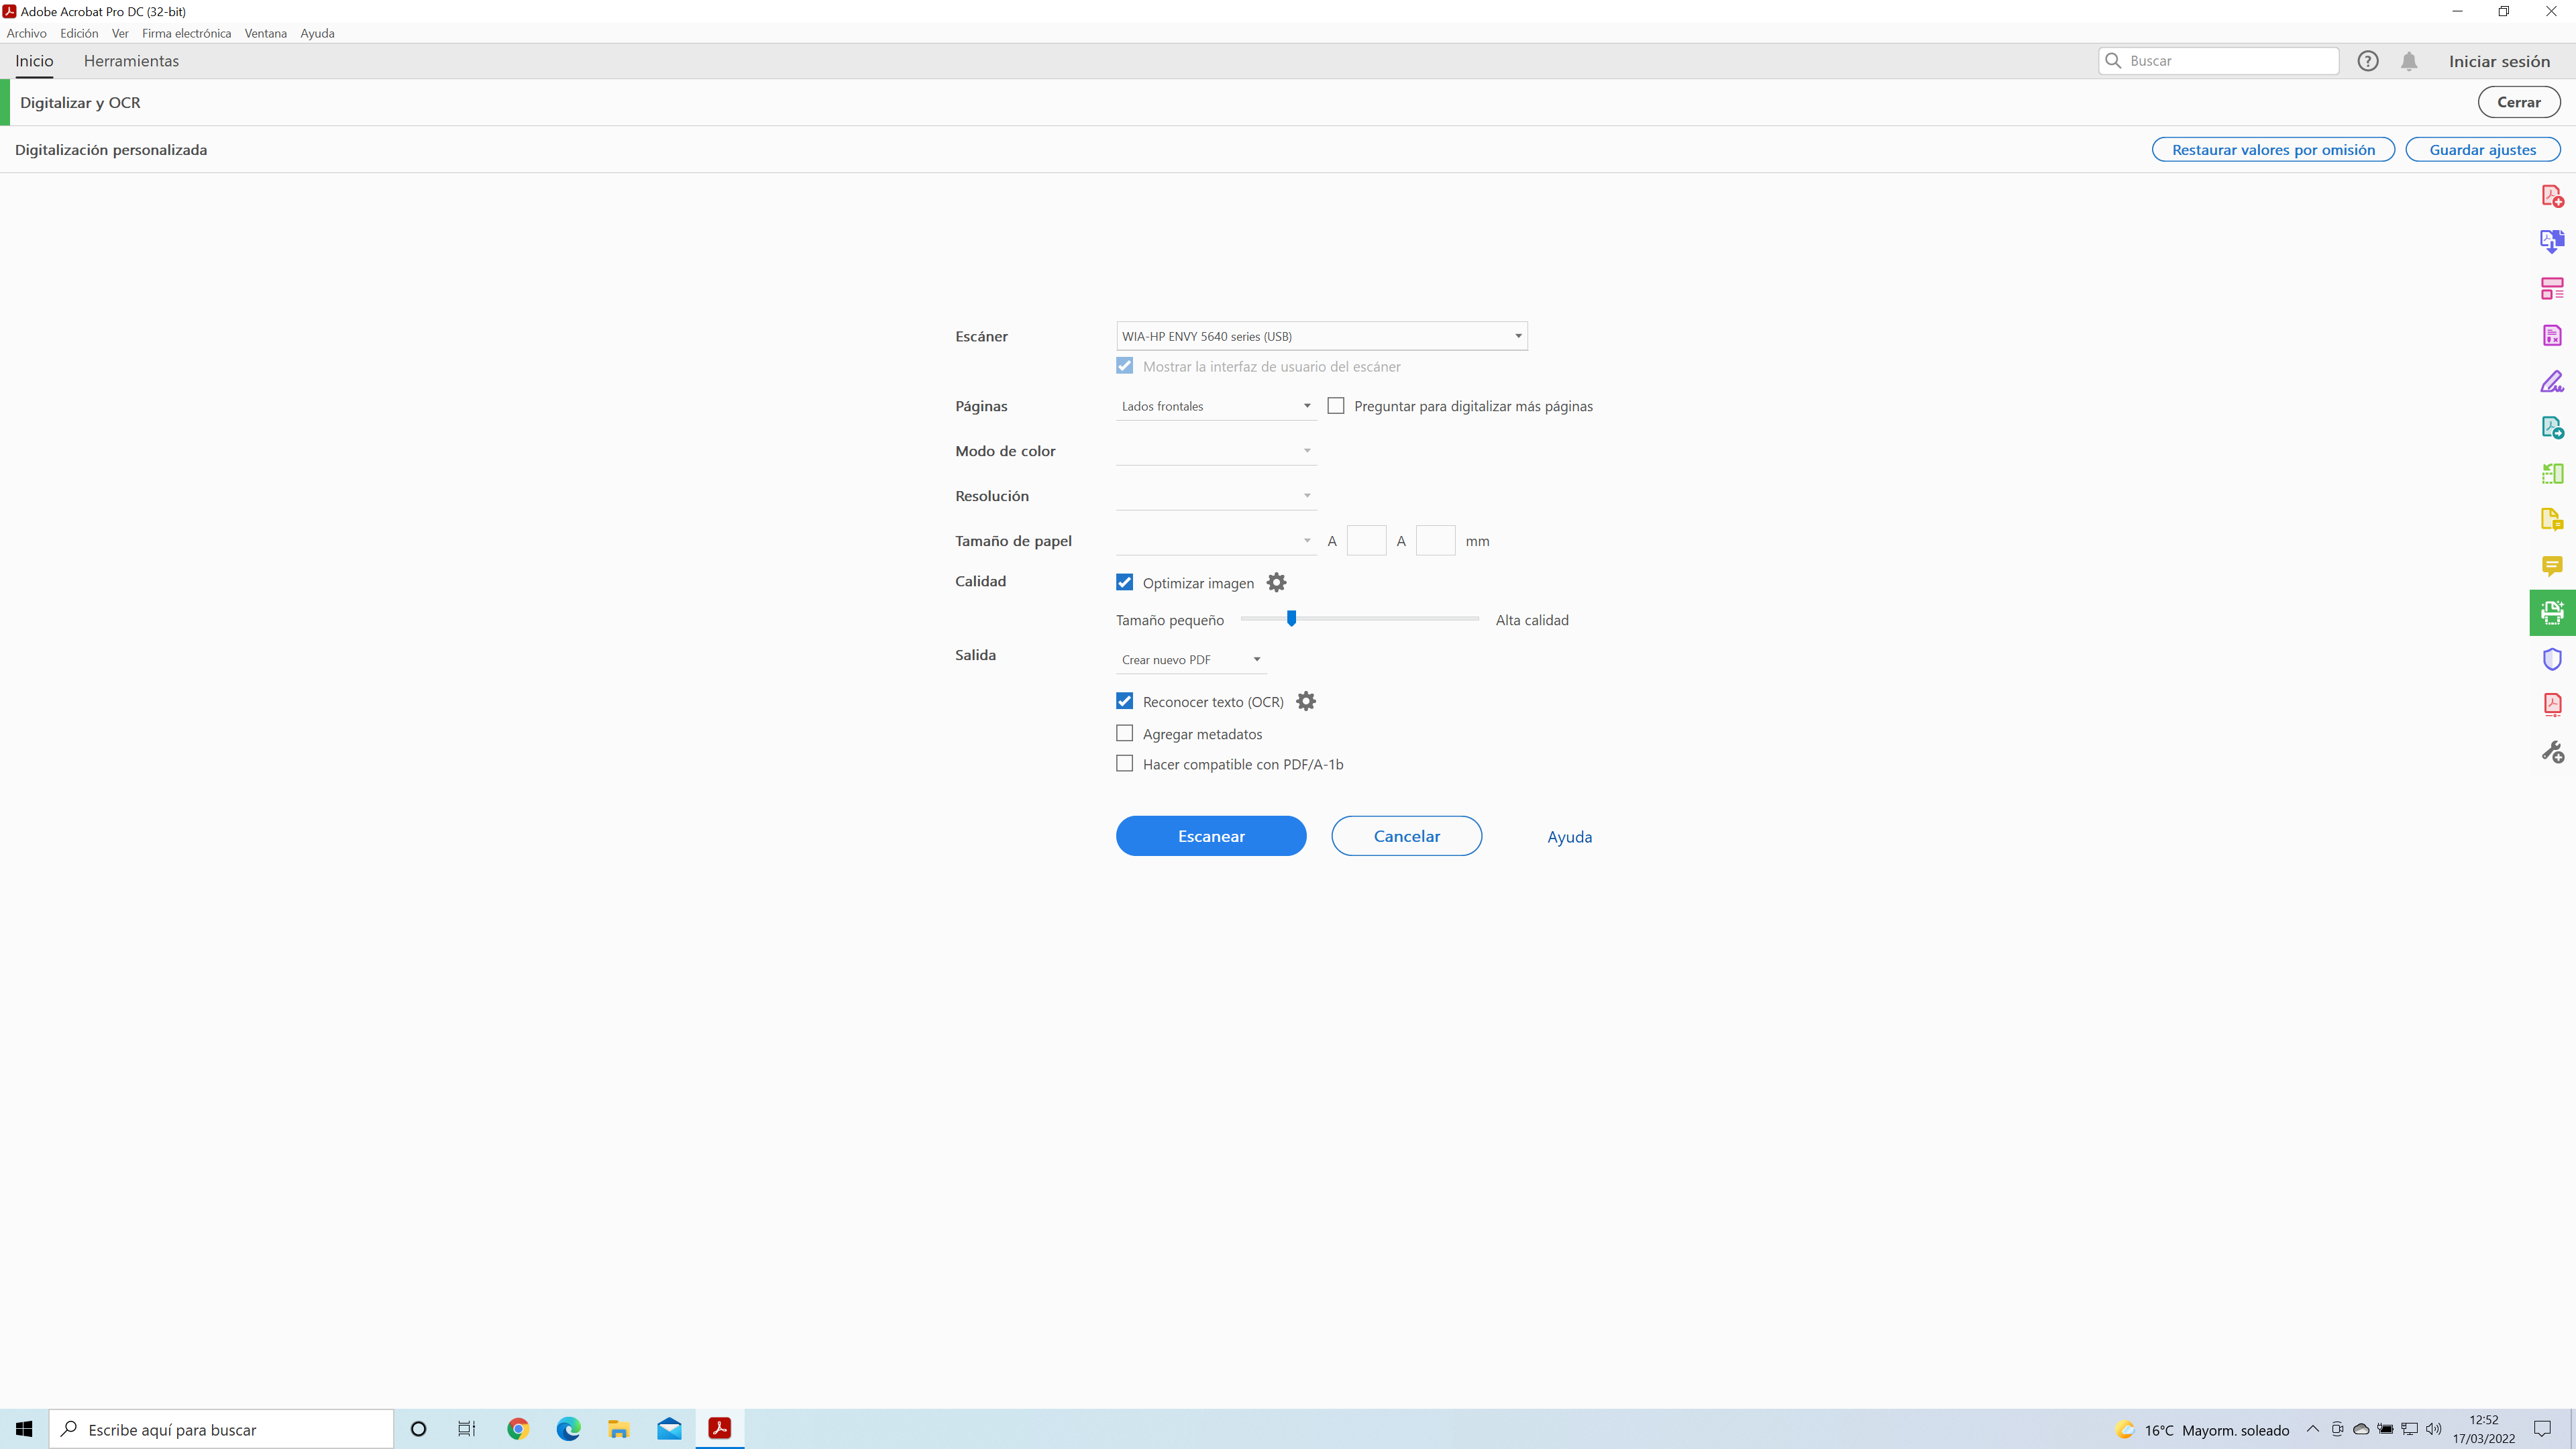Open the Ayuda menu in the menu bar
This screenshot has width=2576, height=1449.
tap(318, 33)
